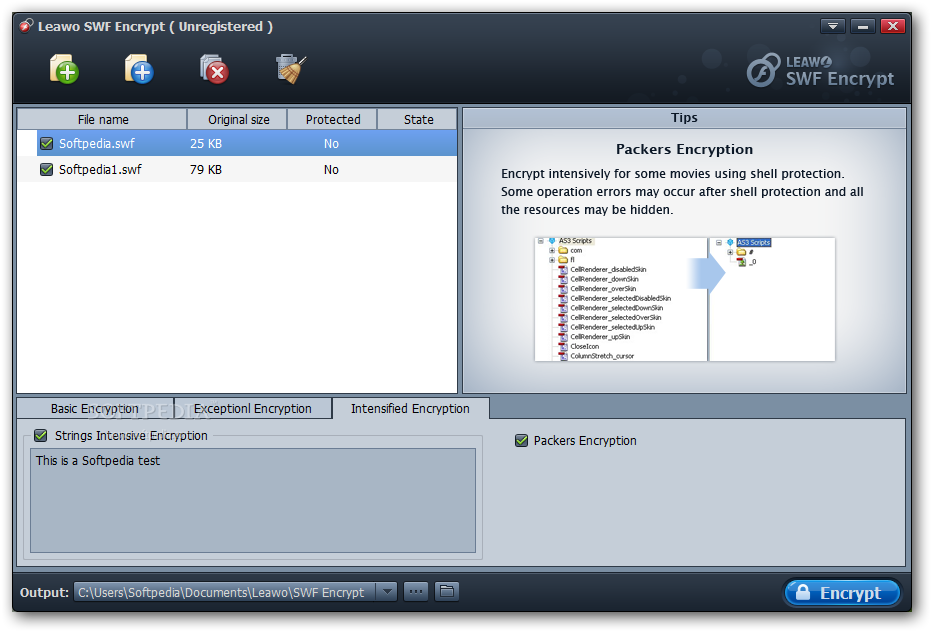Select the Softpedia.swf file name
This screenshot has height=632, width=932.
coord(96,143)
